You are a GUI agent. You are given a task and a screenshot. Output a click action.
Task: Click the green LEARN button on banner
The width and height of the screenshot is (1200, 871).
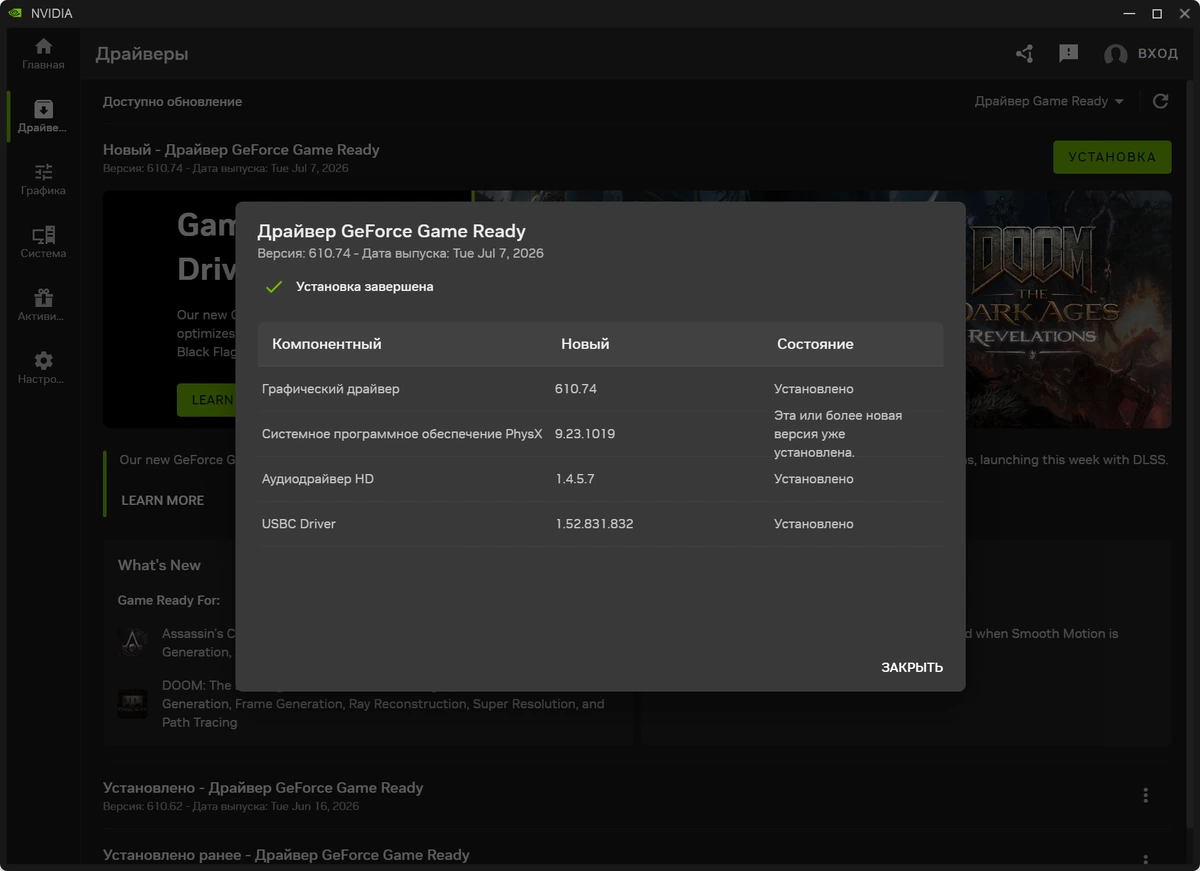click(206, 400)
